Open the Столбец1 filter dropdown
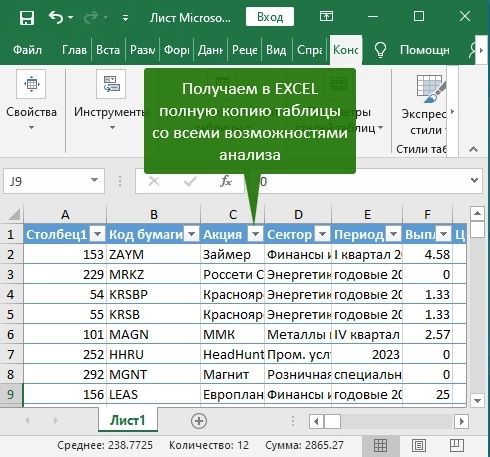The image size is (490, 457). tap(98, 234)
